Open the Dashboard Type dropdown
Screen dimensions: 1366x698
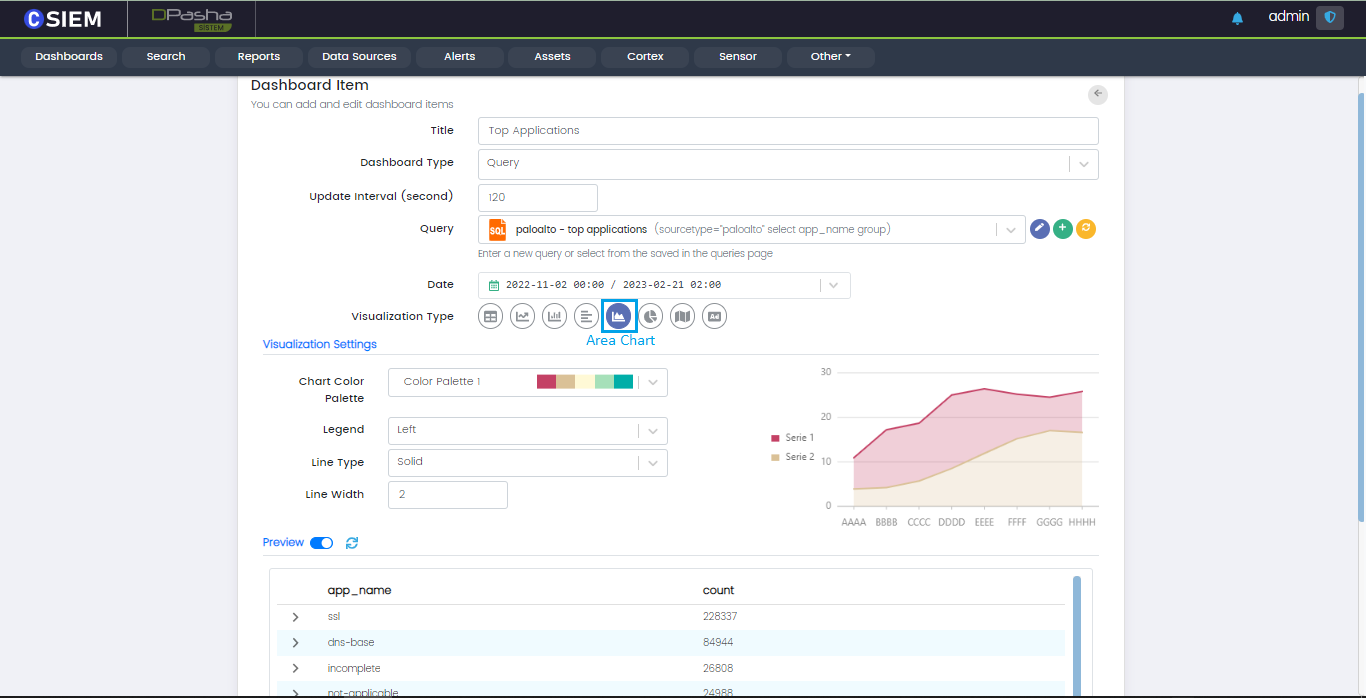(787, 163)
